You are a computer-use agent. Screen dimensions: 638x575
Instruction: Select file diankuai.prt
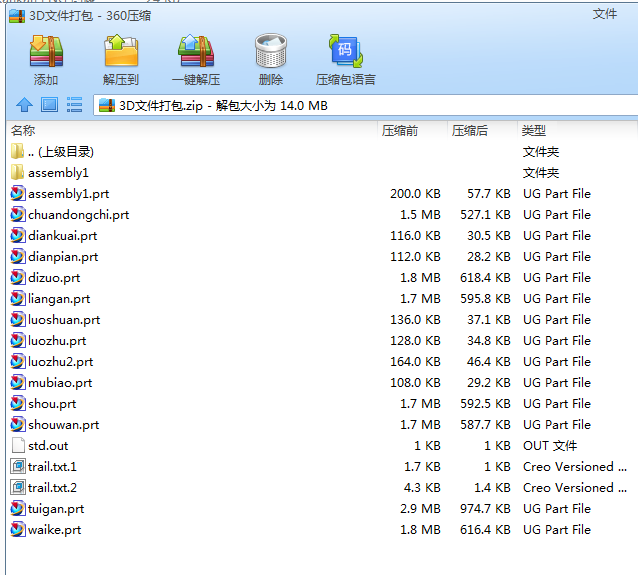coord(63,236)
